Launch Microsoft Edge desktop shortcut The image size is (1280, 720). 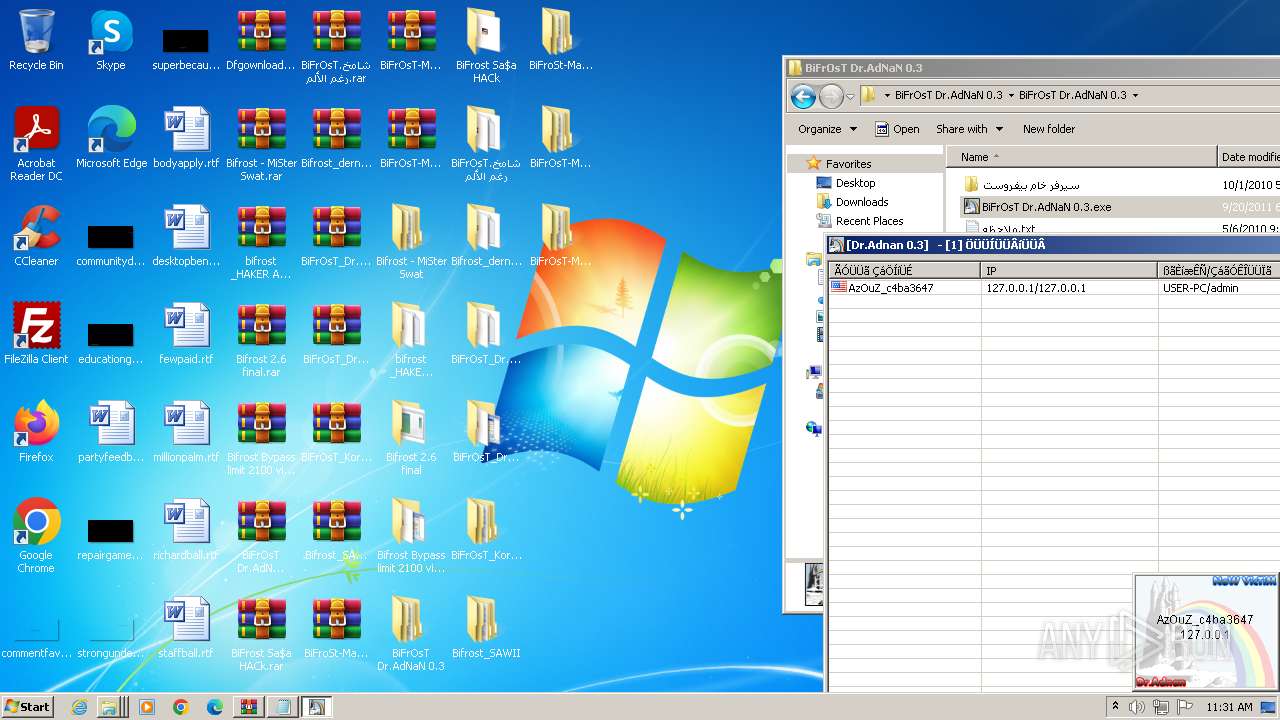(111, 138)
